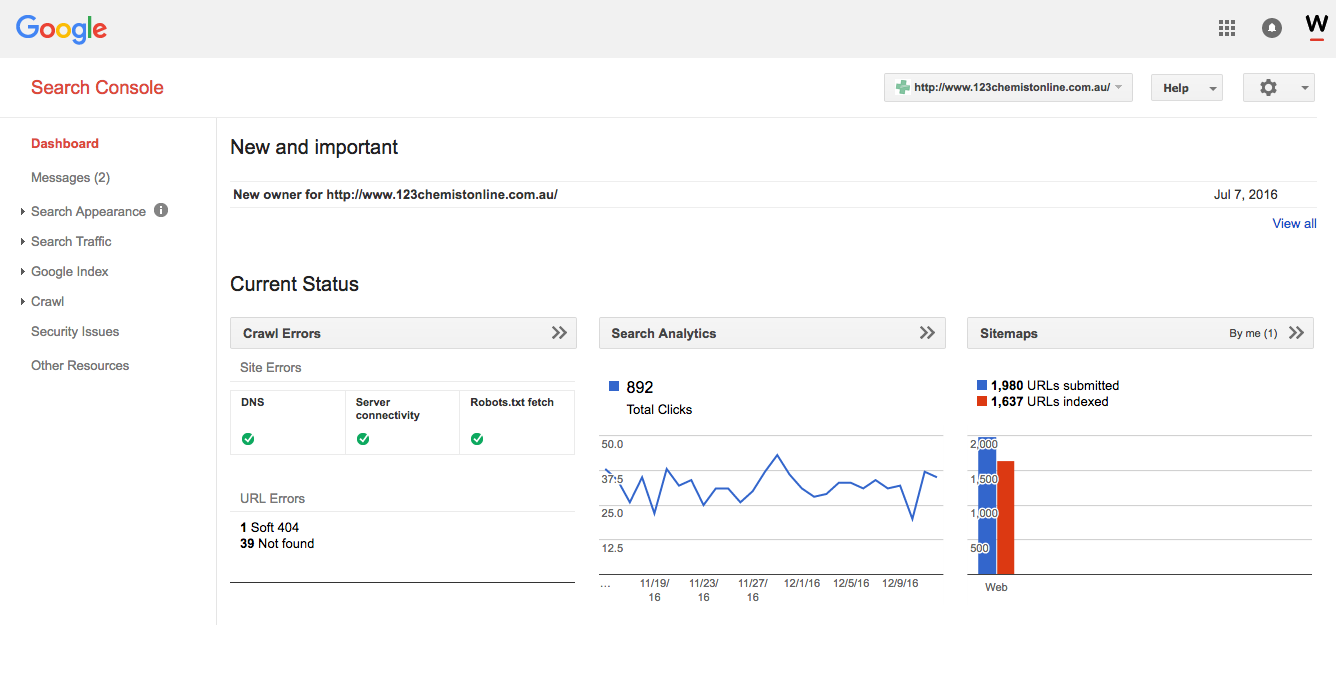Click the DNS green check status
This screenshot has width=1336, height=681.
click(x=248, y=439)
